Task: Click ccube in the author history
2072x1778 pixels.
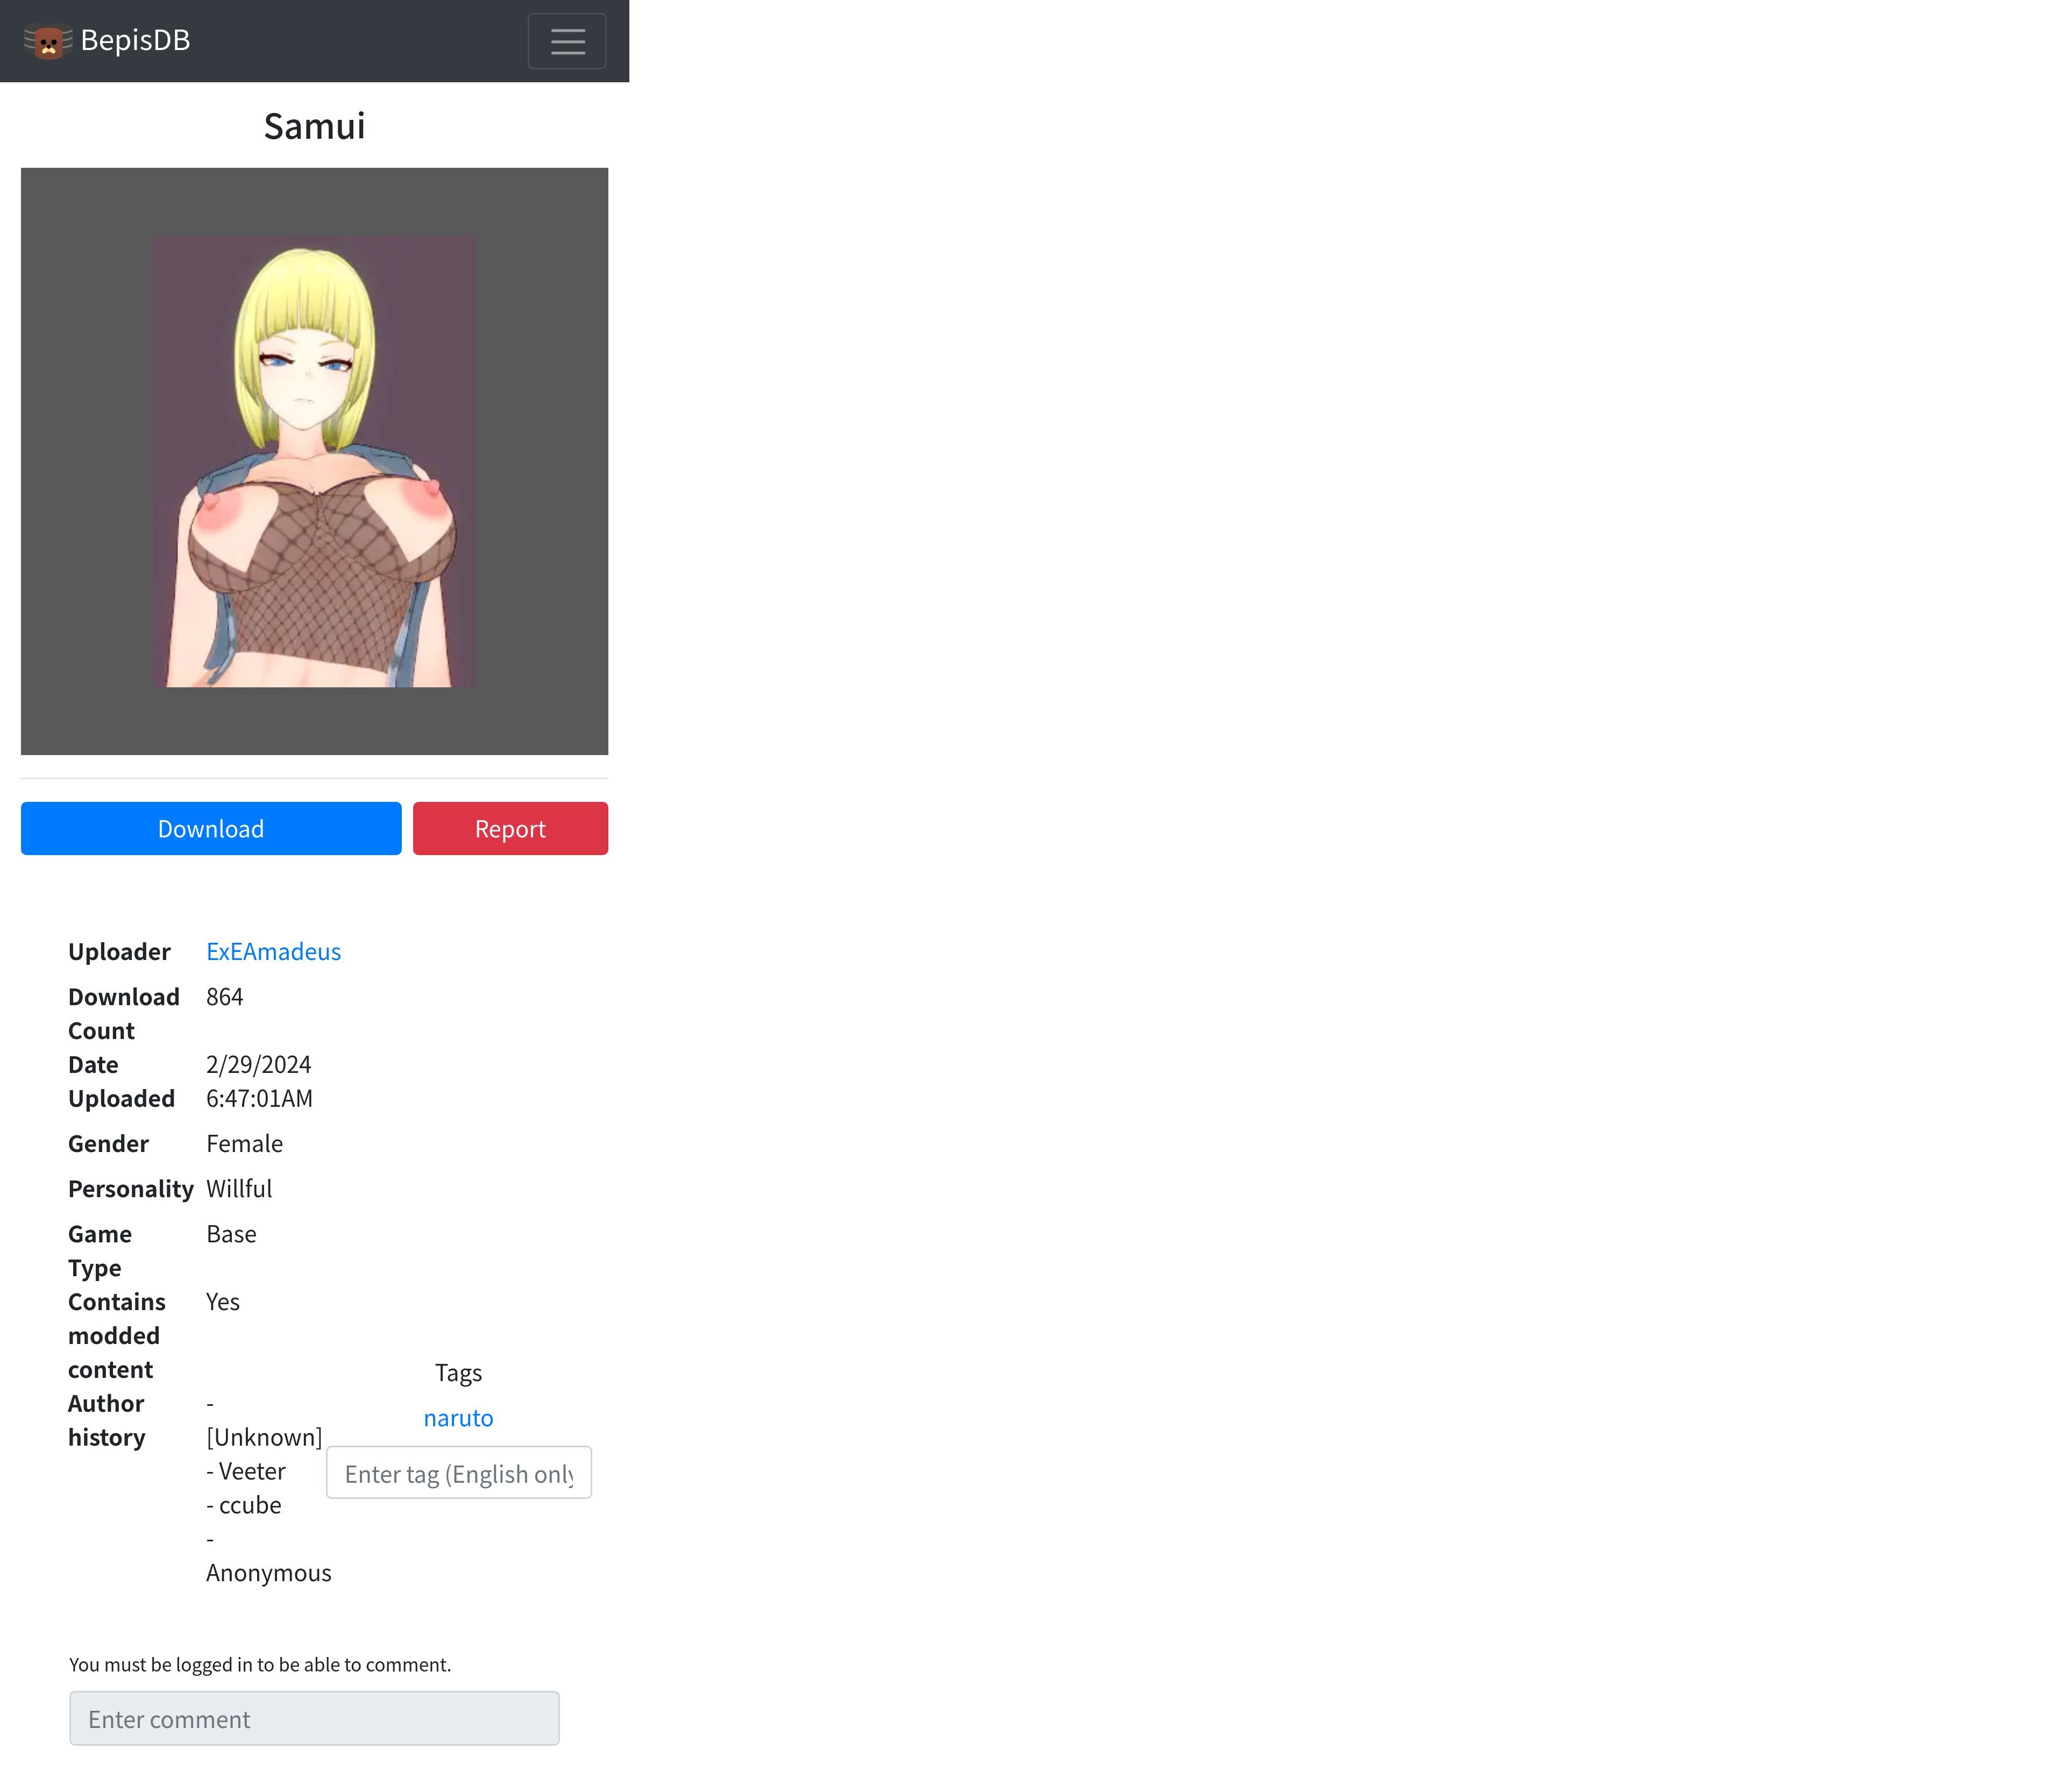Action: (249, 1505)
